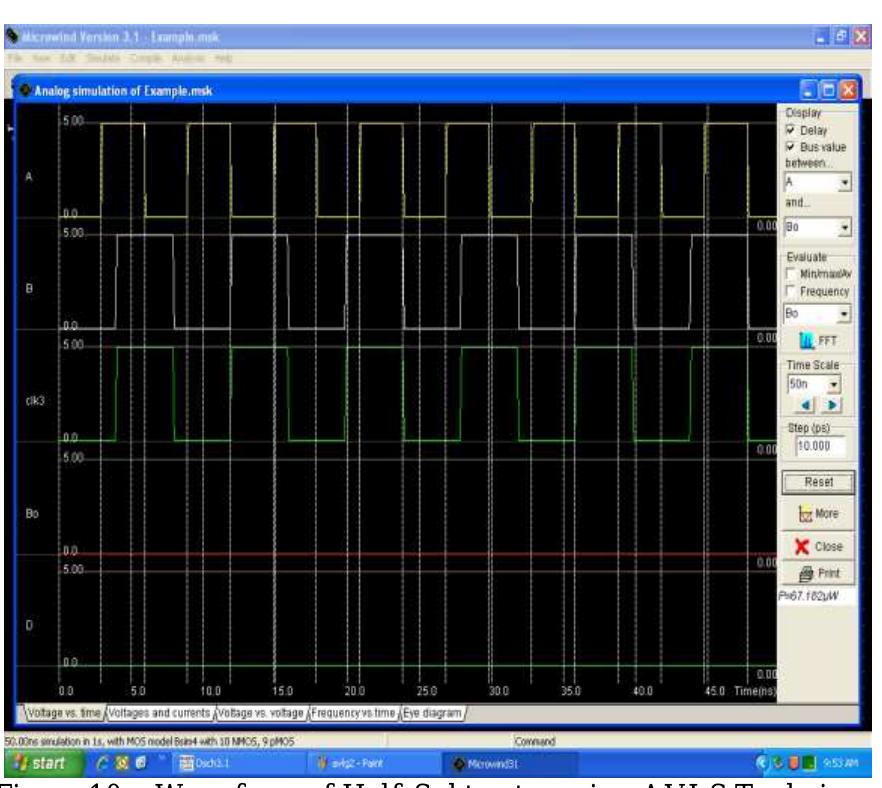
Task: Click the More button
Action: pyautogui.click(x=818, y=514)
